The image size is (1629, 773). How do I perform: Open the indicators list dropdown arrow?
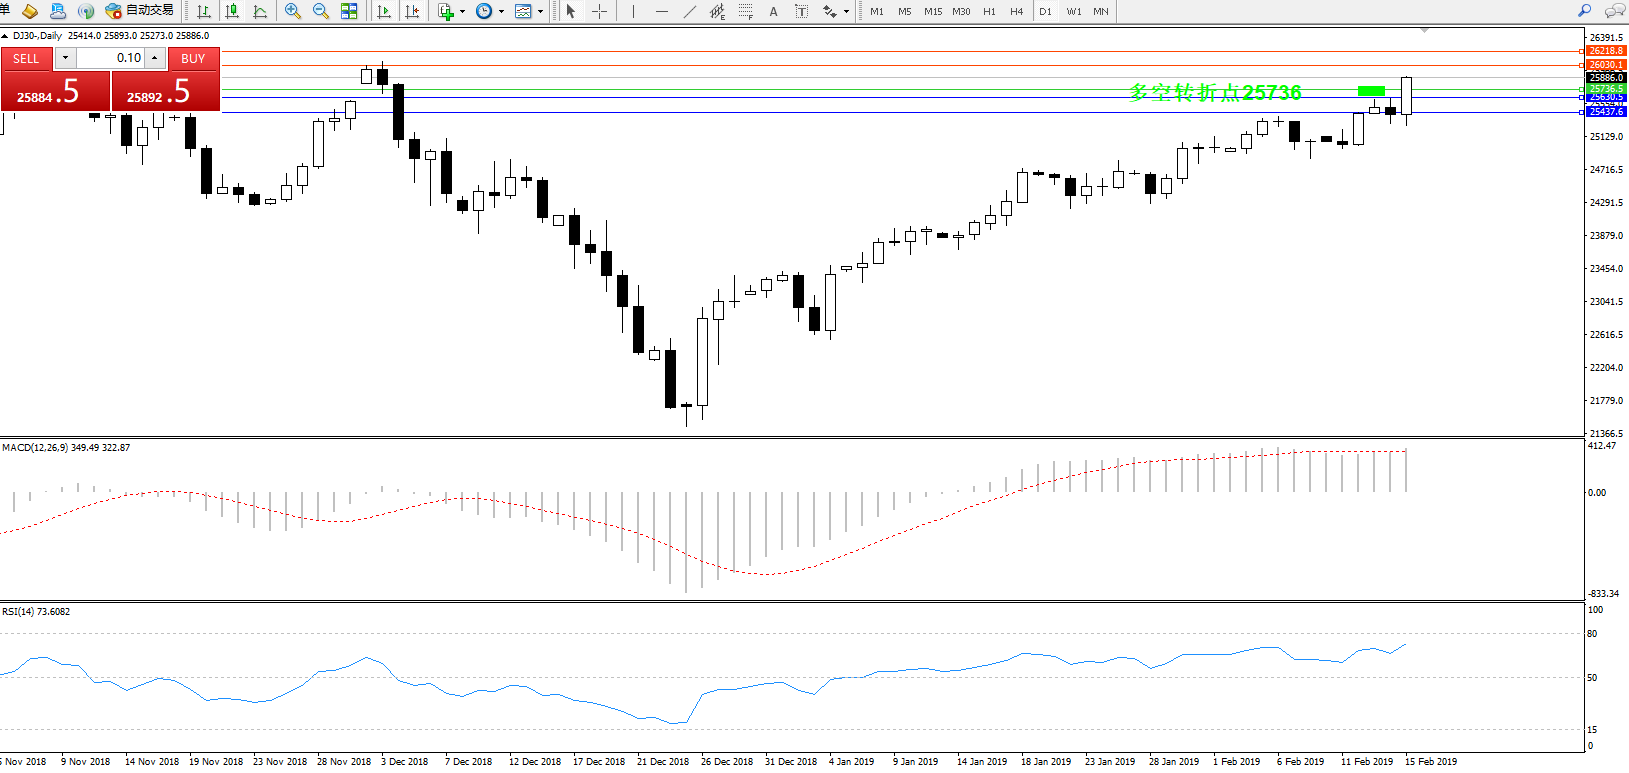(x=462, y=12)
